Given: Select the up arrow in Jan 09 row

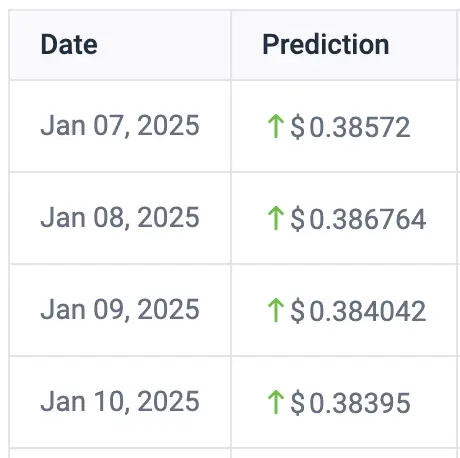Looking at the screenshot, I should pos(276,310).
